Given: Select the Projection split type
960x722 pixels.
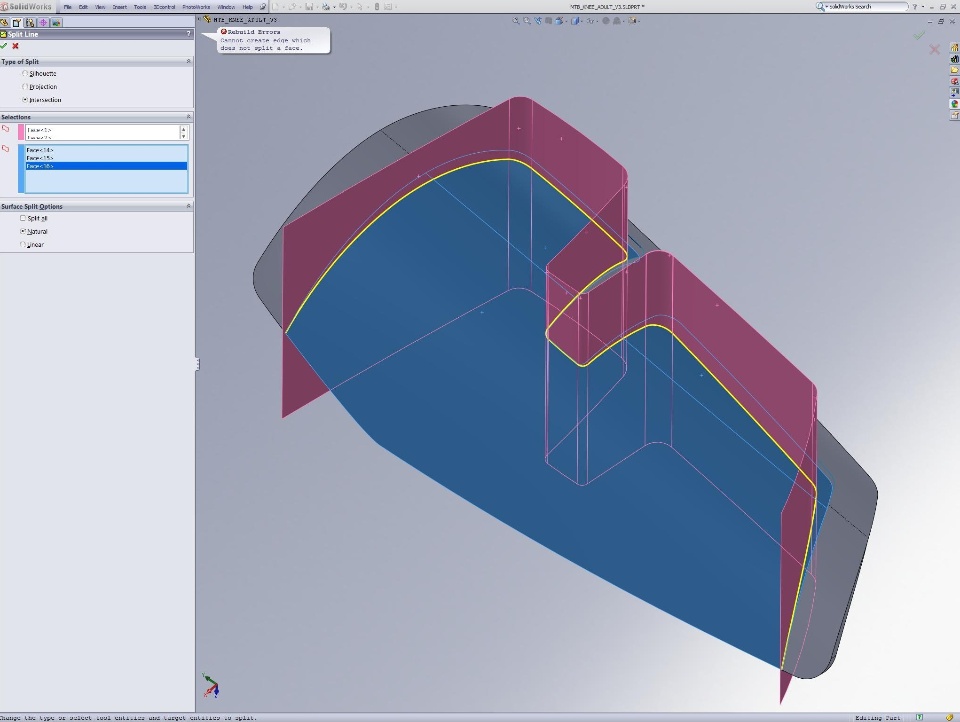Looking at the screenshot, I should [25, 87].
